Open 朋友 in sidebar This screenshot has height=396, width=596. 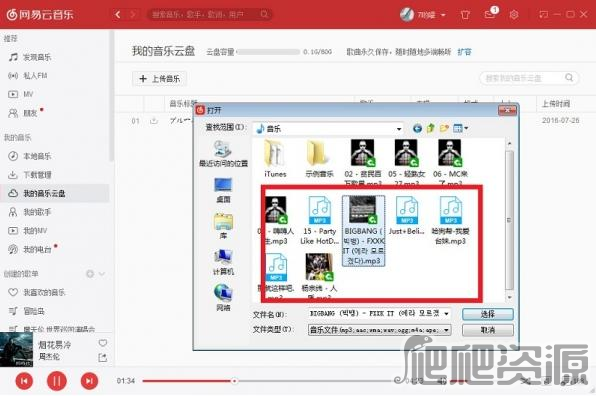point(24,113)
